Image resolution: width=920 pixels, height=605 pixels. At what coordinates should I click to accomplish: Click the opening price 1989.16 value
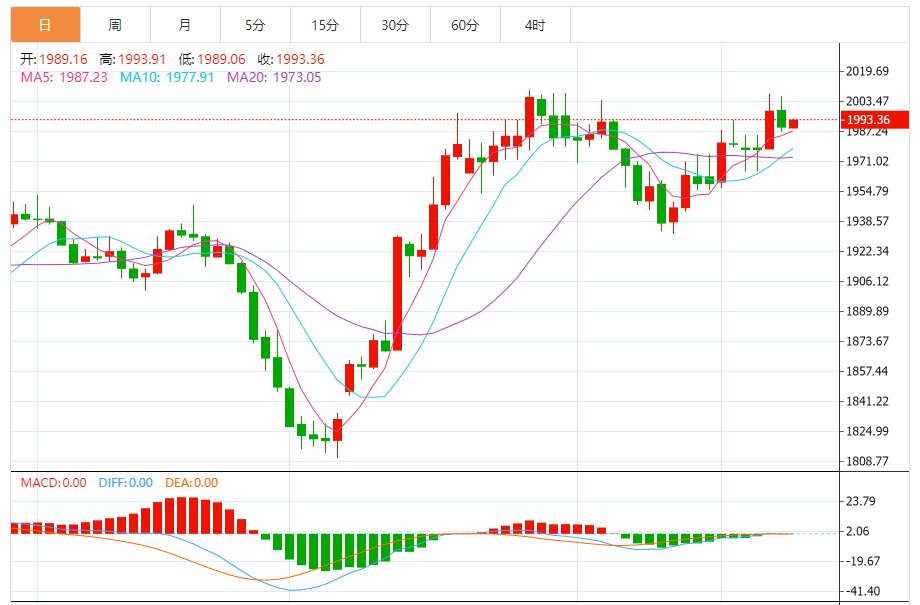pyautogui.click(x=63, y=59)
